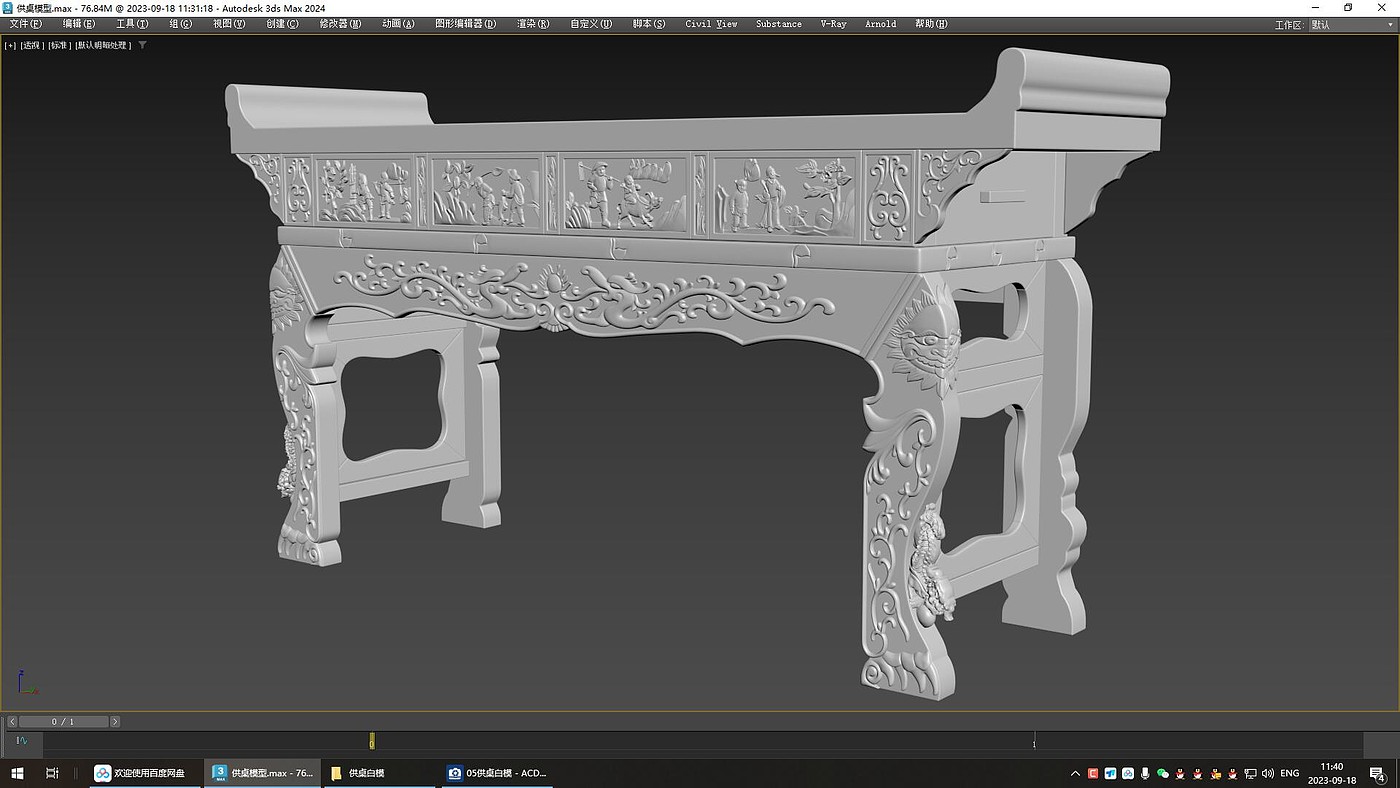Open the mini curve editor icon
1400x788 pixels.
tap(22, 741)
